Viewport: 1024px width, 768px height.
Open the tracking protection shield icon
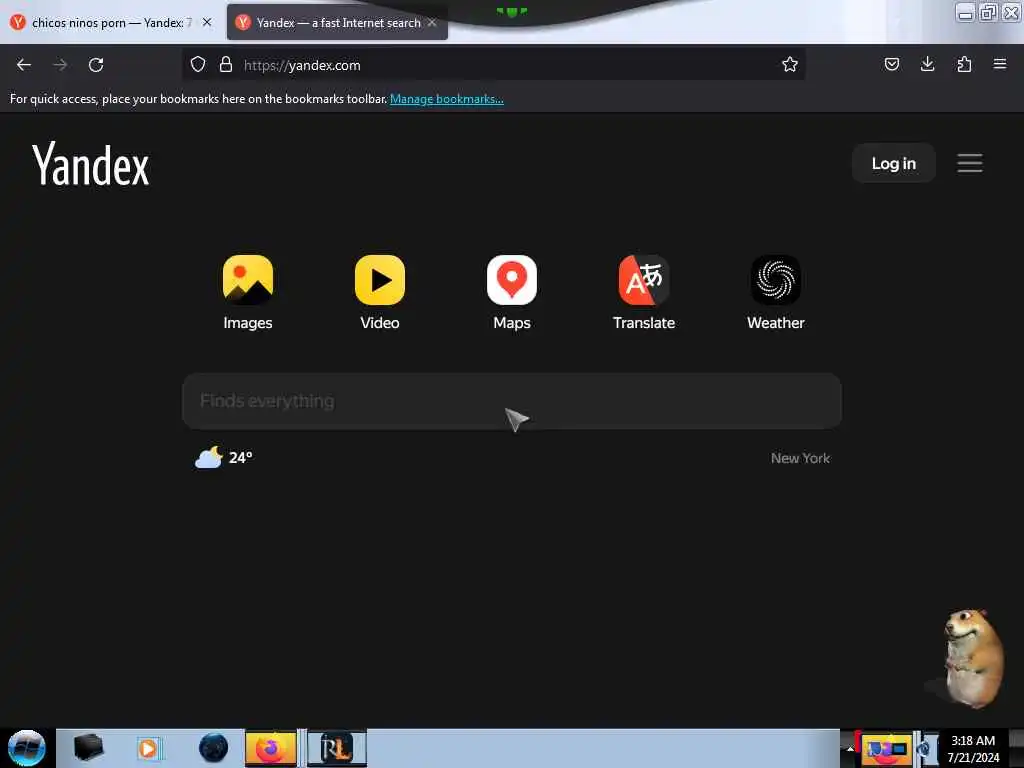click(x=198, y=64)
